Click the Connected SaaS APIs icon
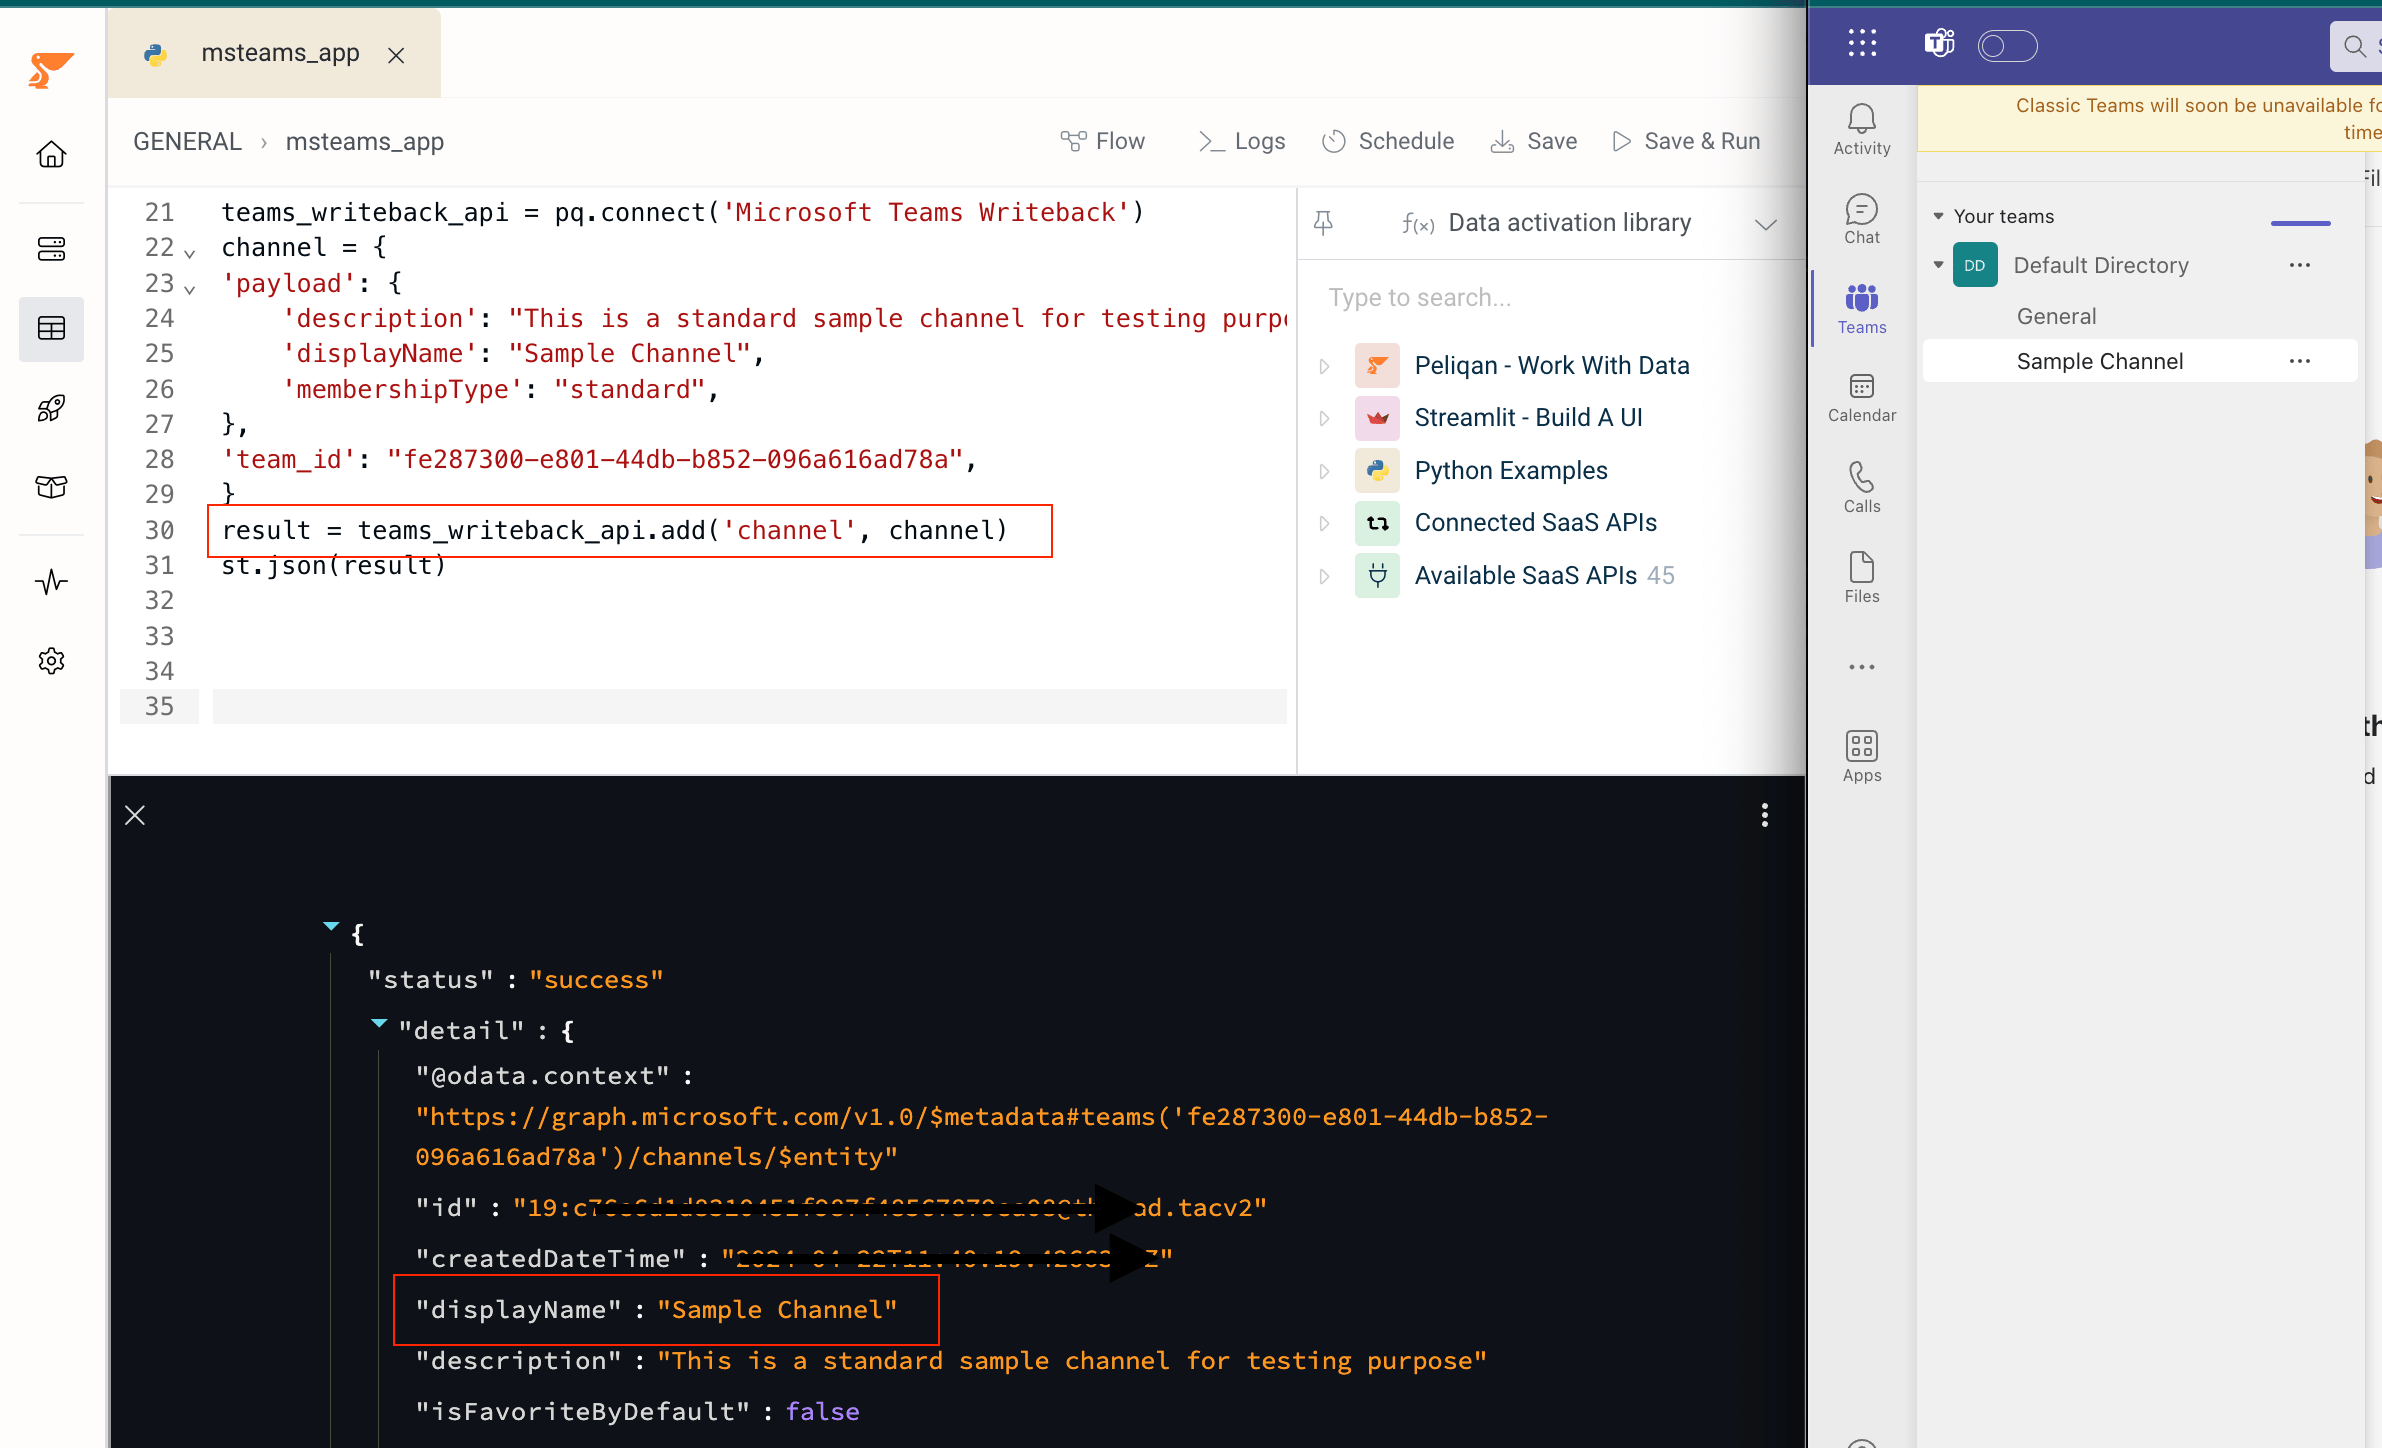This screenshot has height=1448, width=2382. (1377, 523)
